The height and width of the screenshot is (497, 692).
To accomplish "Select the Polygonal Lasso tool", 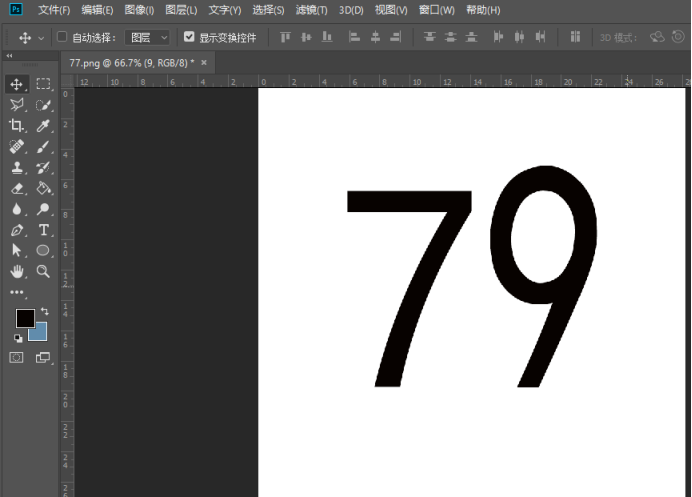I will coord(17,105).
